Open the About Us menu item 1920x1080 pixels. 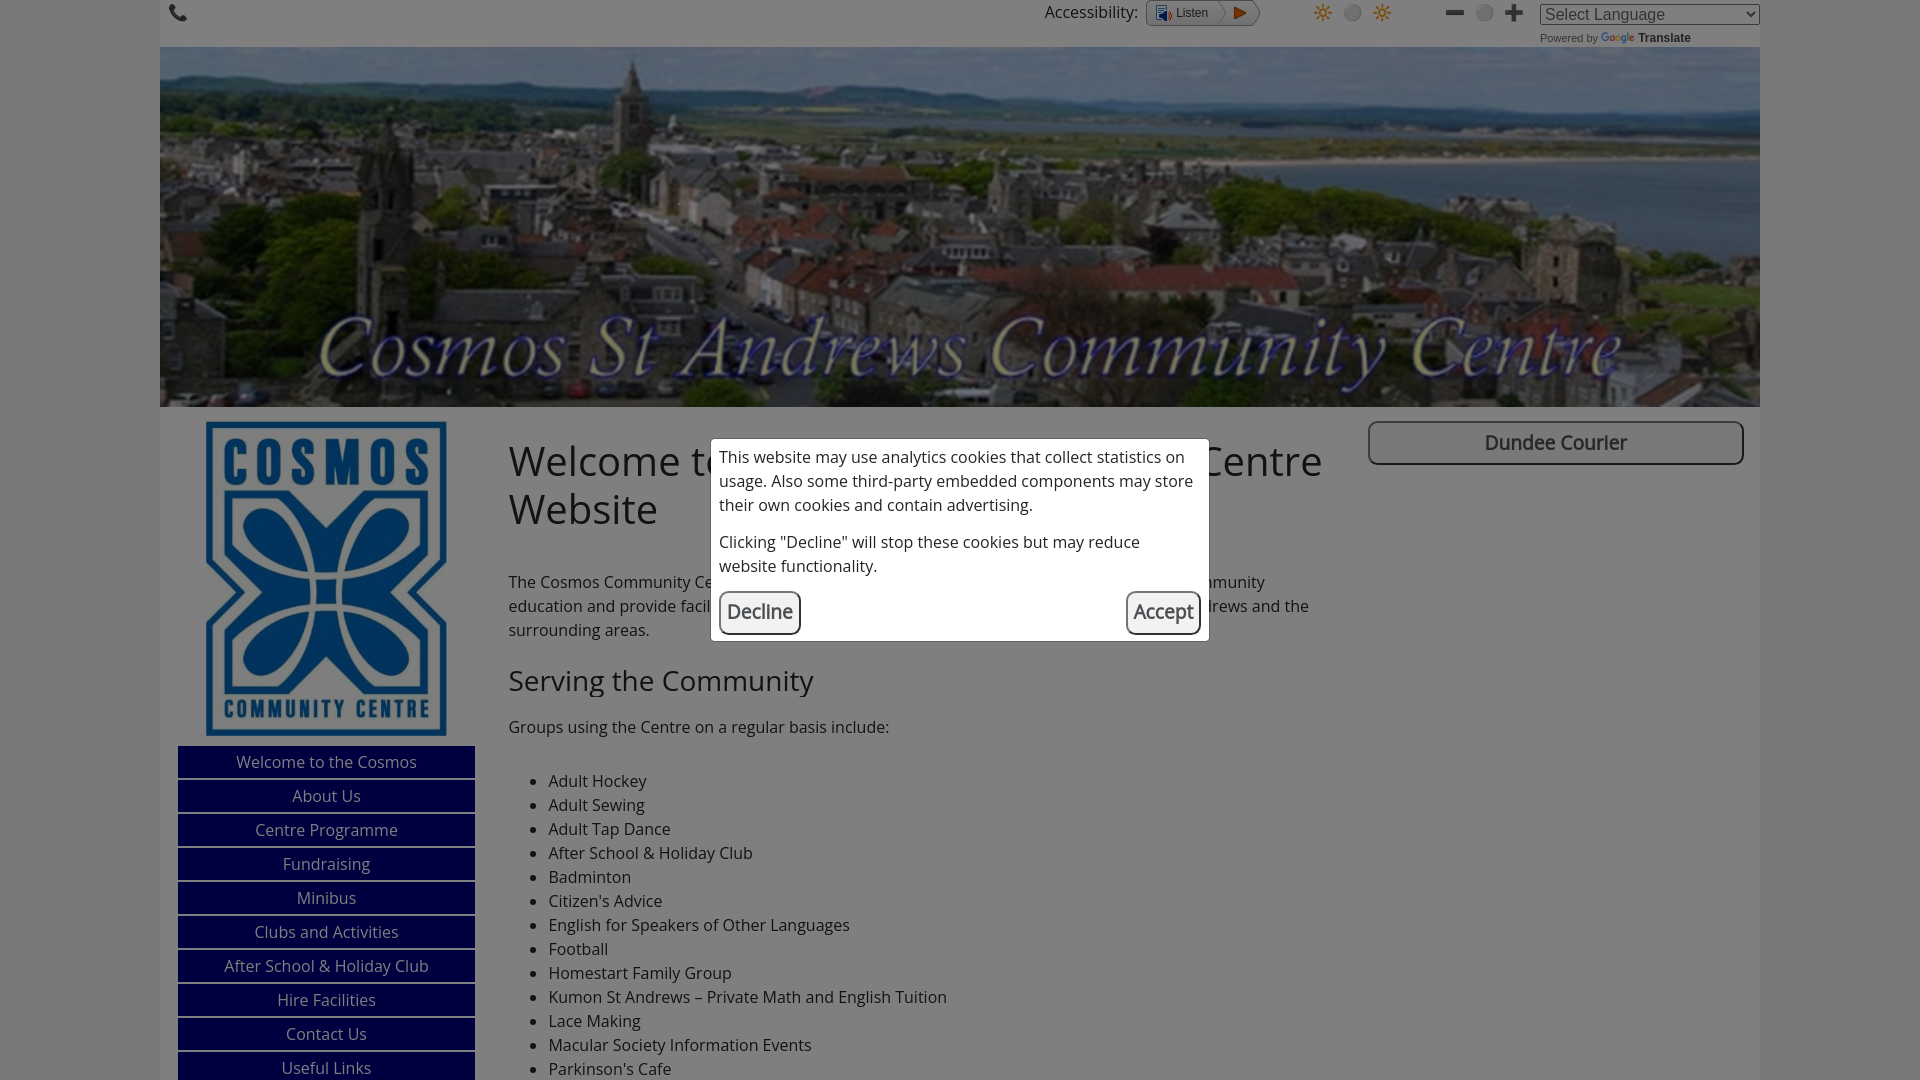coord(326,796)
